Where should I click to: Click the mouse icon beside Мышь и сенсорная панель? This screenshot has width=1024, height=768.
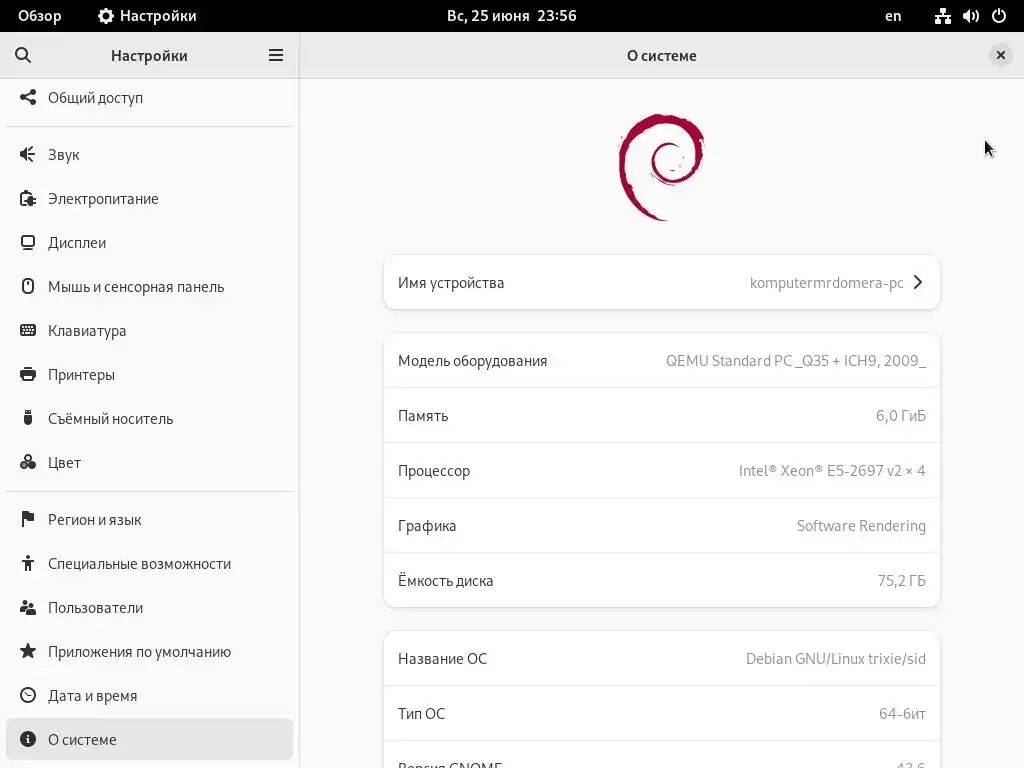tap(27, 287)
